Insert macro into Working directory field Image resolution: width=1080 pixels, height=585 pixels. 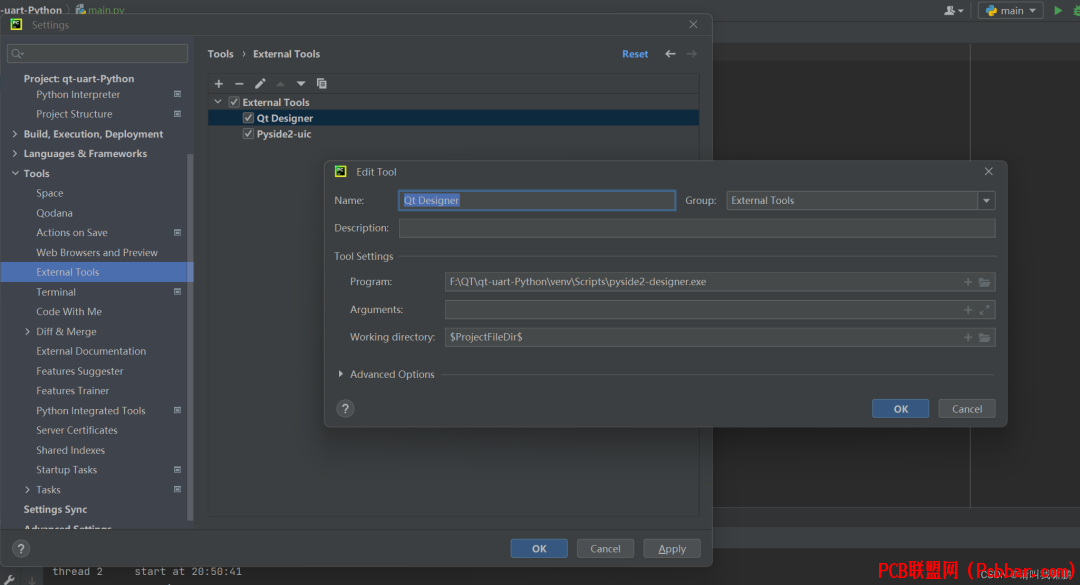pyautogui.click(x=968, y=337)
